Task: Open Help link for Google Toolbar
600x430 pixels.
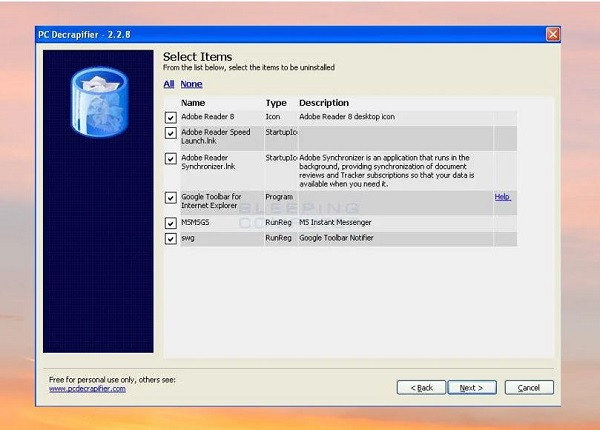Action: (x=502, y=197)
